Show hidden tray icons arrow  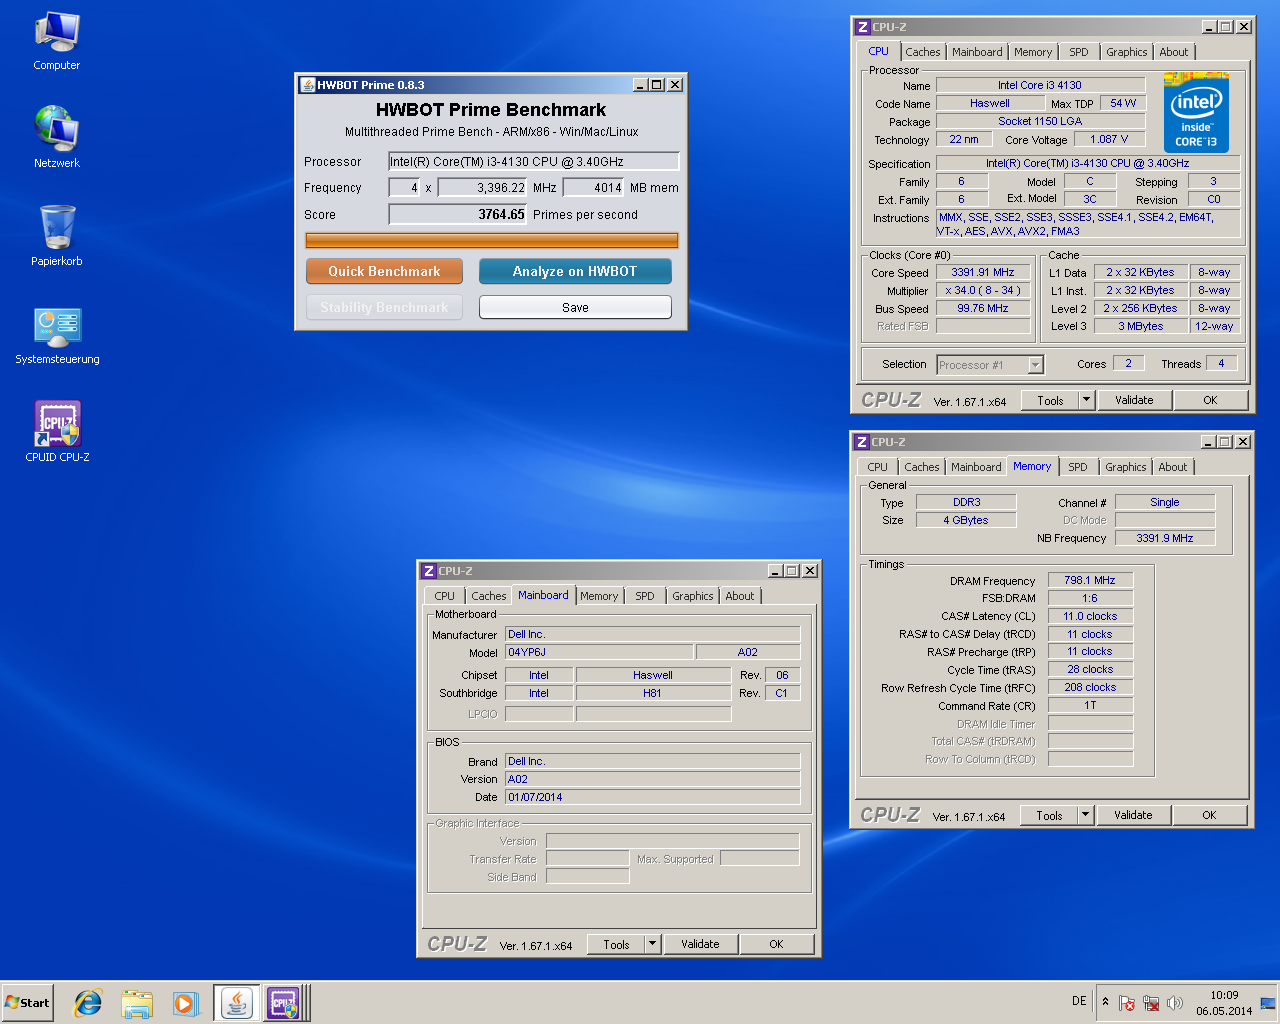click(x=1105, y=1002)
